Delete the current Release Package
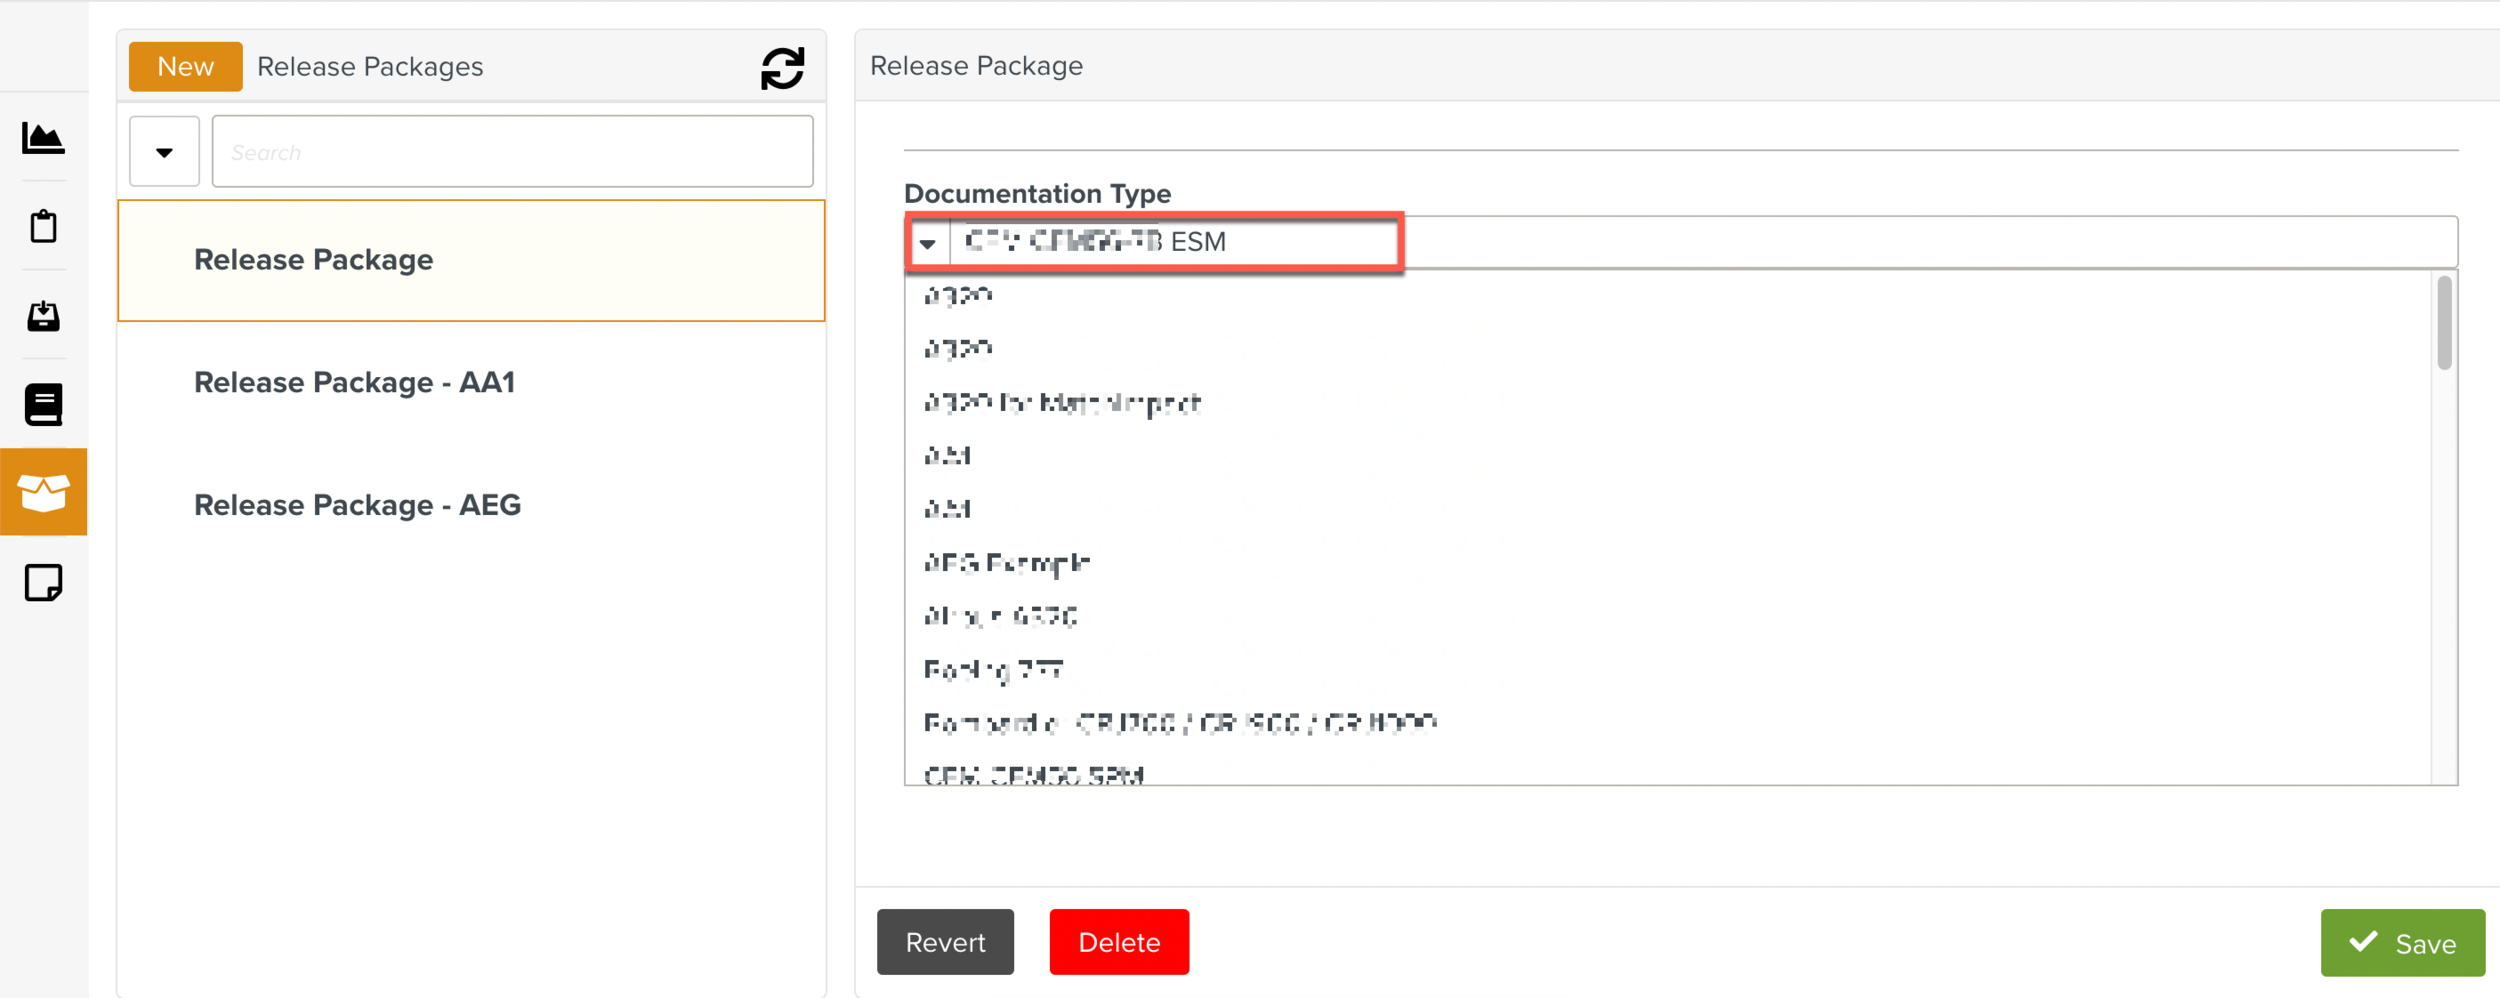Image resolution: width=2500 pixels, height=998 pixels. pyautogui.click(x=1118, y=941)
